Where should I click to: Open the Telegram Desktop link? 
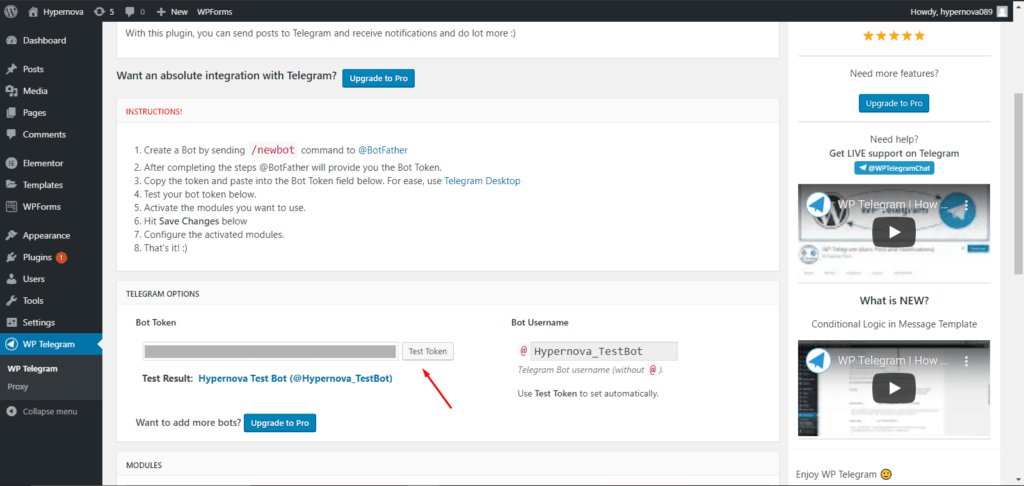click(x=482, y=181)
